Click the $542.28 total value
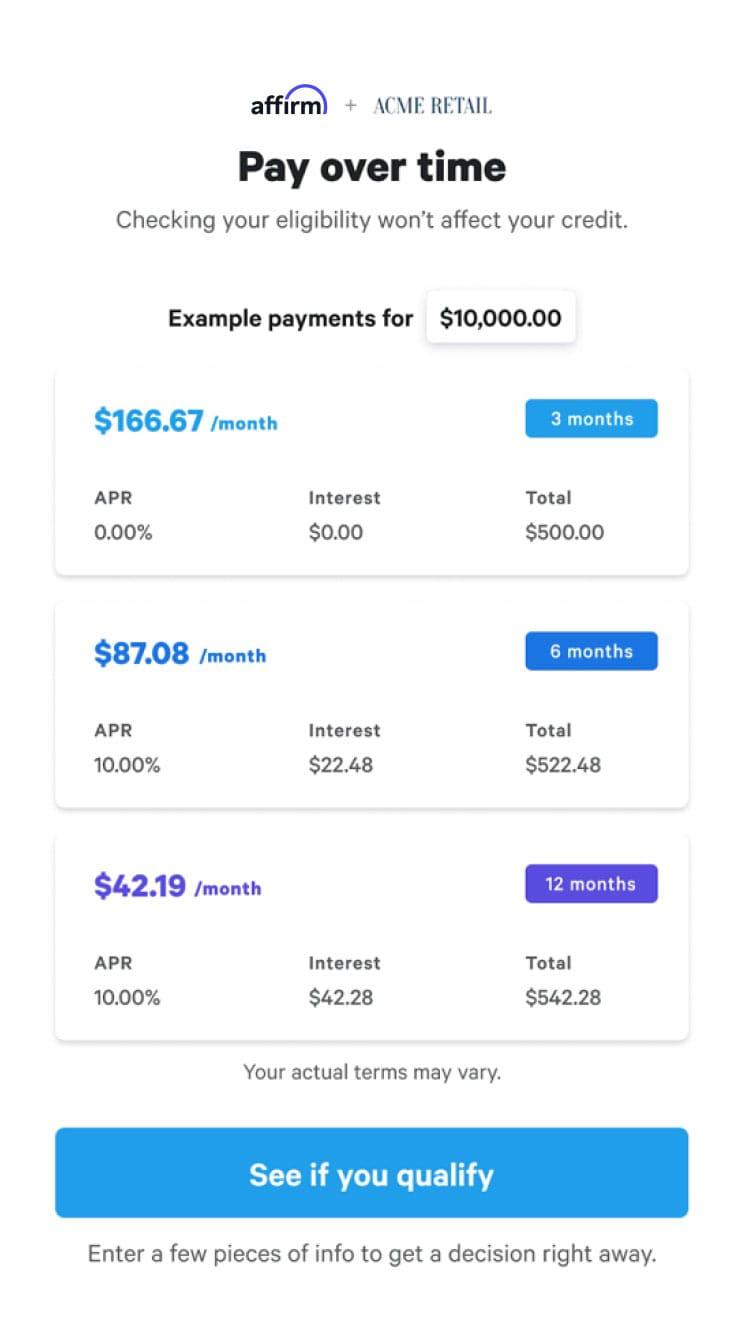The height and width of the screenshot is (1334, 750). [x=563, y=997]
